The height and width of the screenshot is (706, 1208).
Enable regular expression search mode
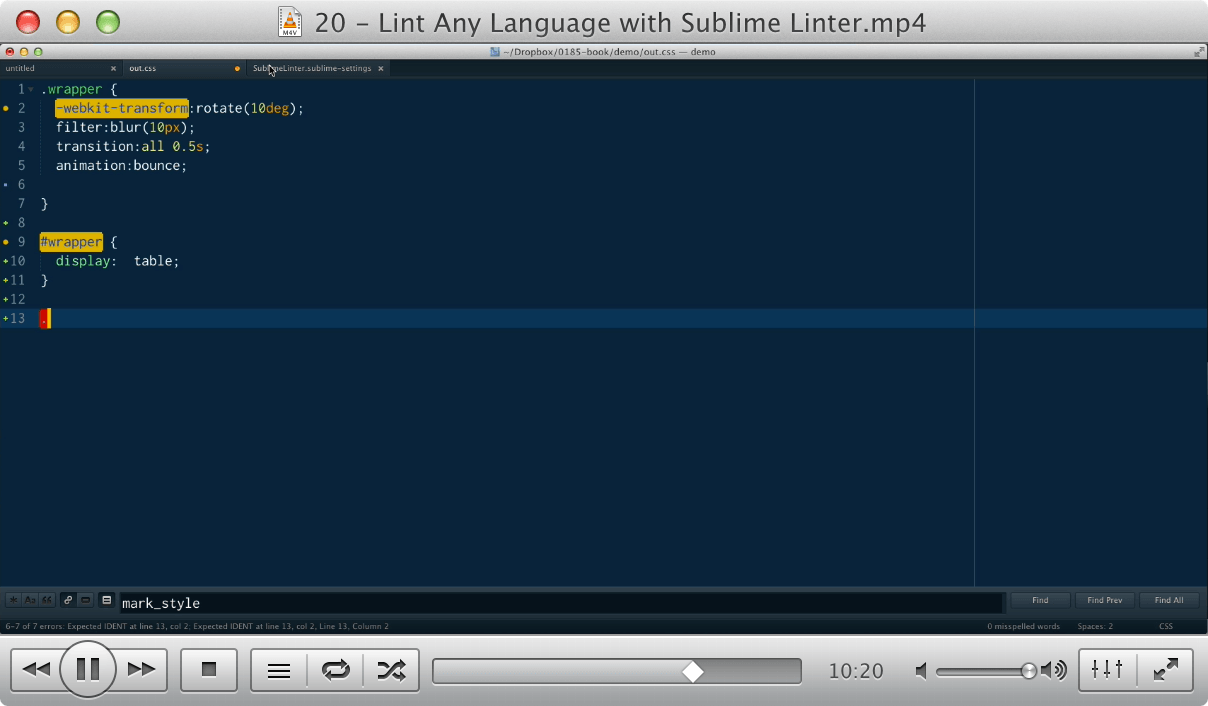12,599
